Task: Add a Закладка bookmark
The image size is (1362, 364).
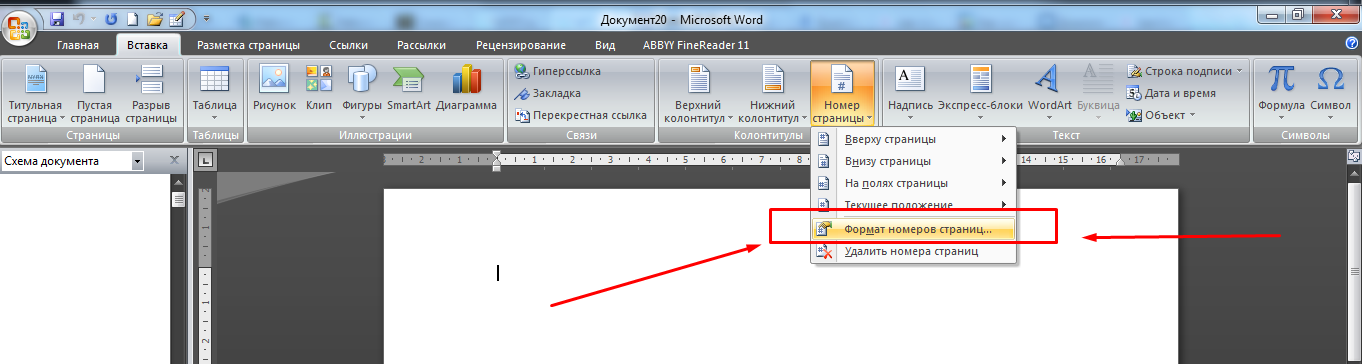Action: (x=549, y=93)
